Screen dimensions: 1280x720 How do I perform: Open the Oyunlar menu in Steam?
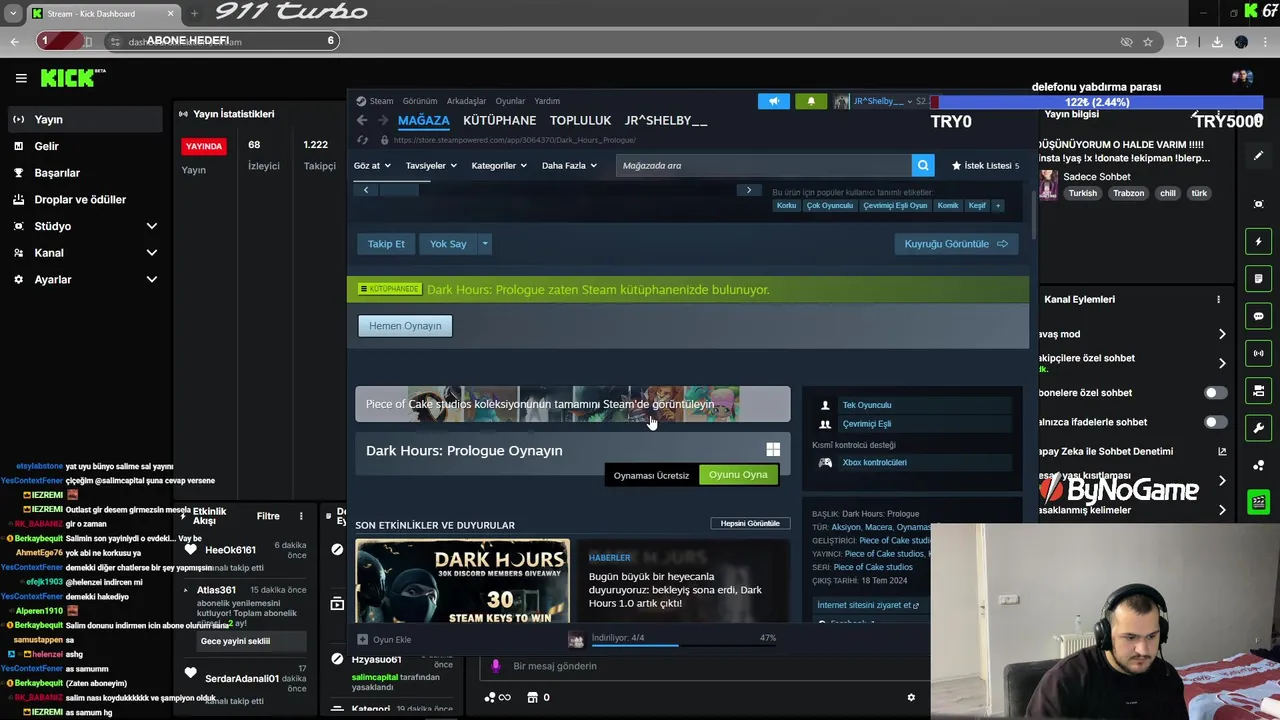click(x=510, y=101)
